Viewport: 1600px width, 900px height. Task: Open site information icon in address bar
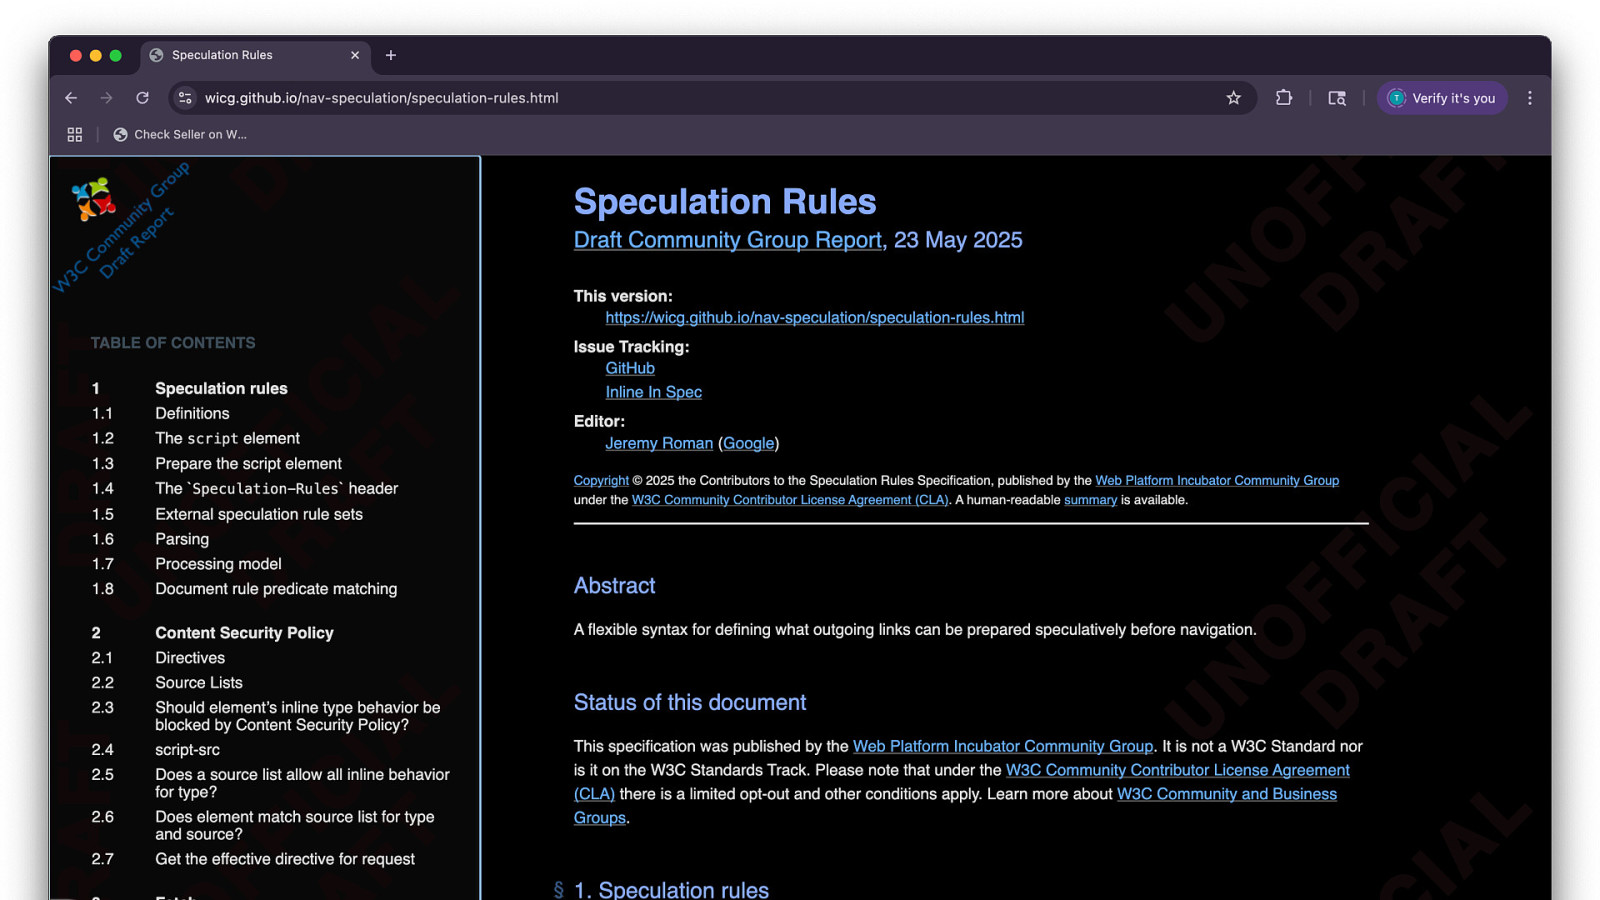[185, 98]
